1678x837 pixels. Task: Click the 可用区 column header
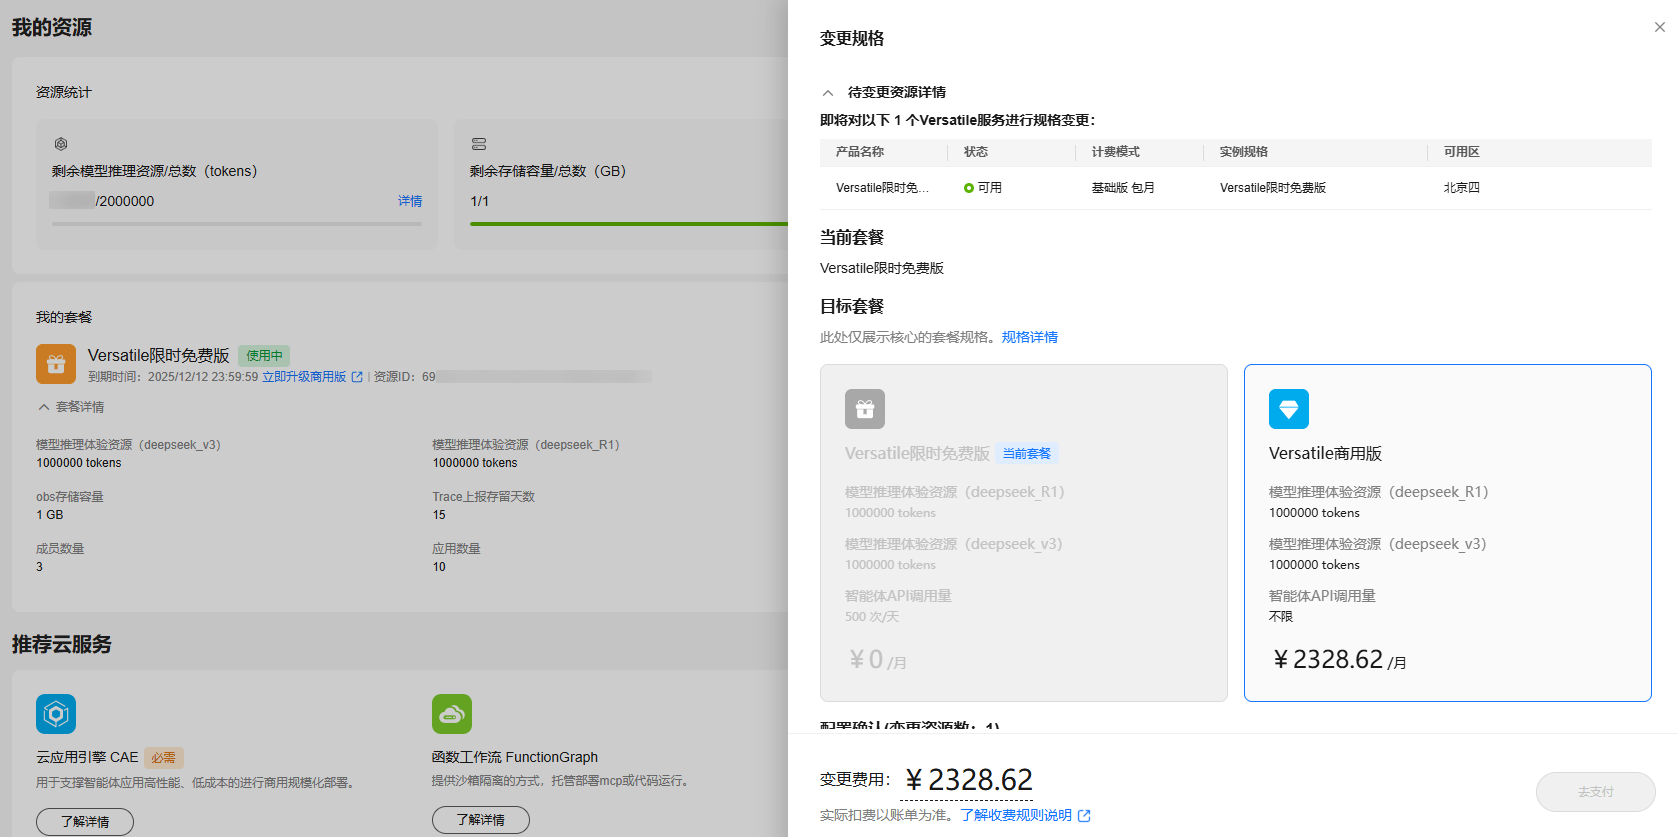tap(1462, 152)
